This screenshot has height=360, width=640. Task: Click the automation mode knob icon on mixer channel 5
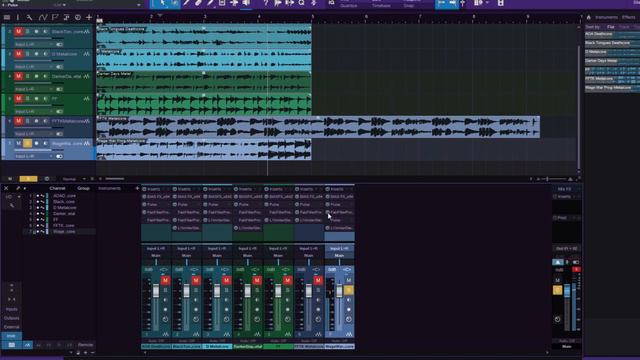(288, 319)
